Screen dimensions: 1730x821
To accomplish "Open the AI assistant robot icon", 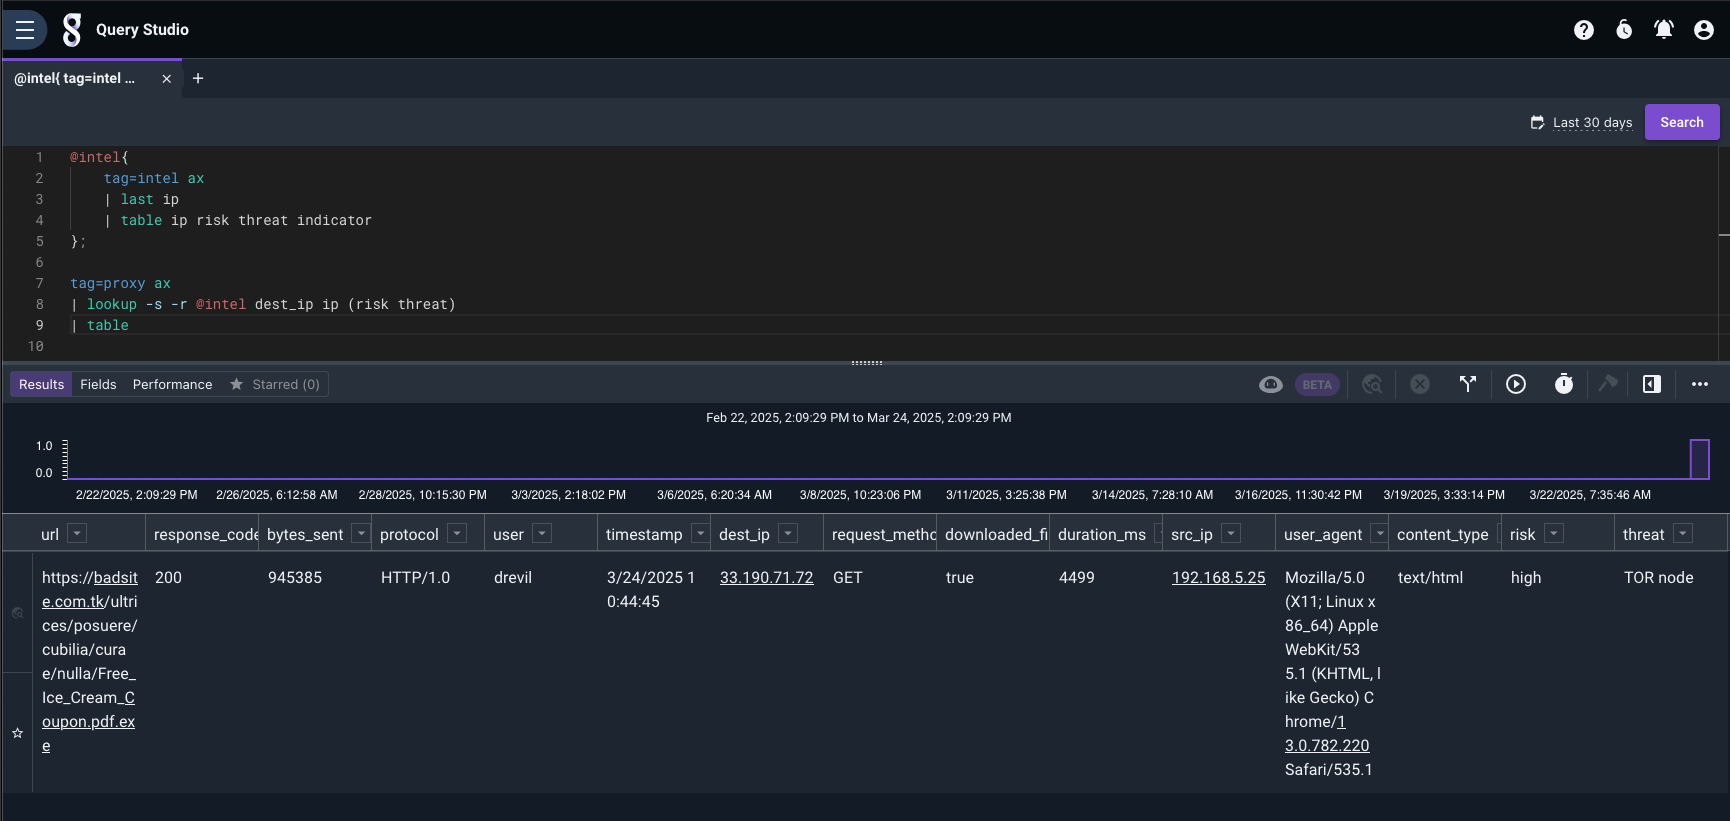I will [1271, 384].
